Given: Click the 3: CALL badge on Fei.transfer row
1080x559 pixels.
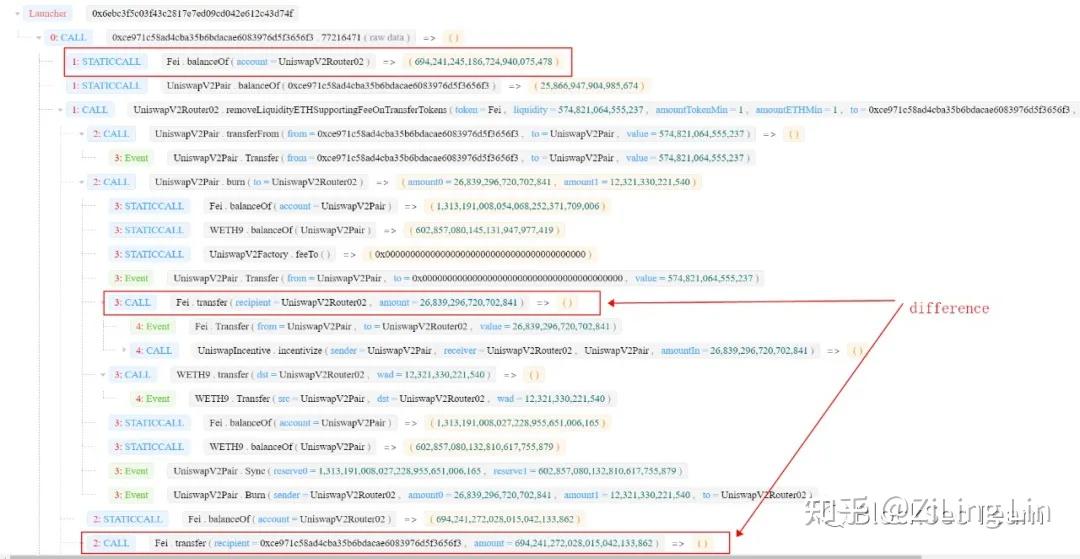Looking at the screenshot, I should coord(133,302).
